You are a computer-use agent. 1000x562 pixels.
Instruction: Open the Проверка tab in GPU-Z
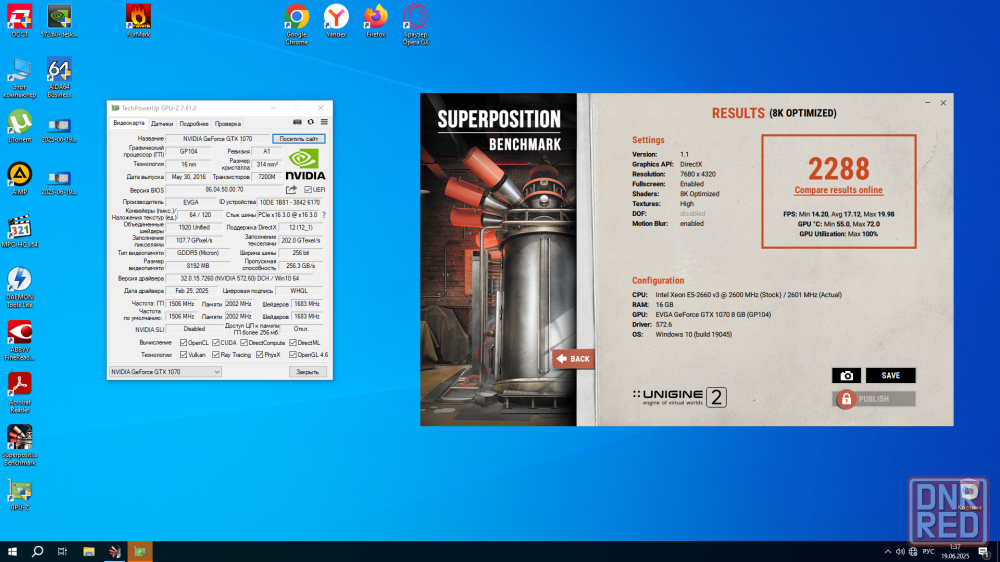[228, 124]
